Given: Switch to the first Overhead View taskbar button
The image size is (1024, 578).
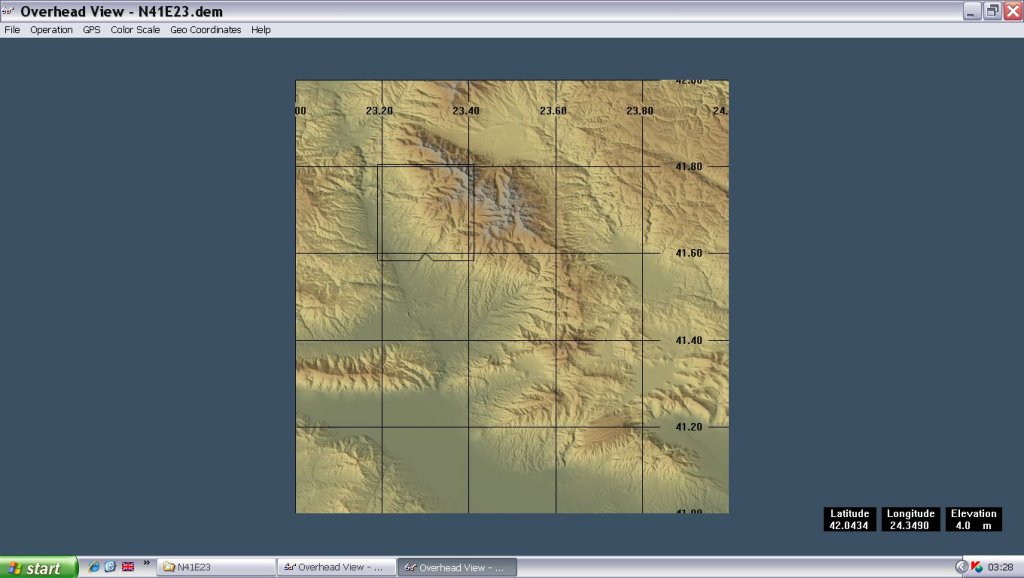Looking at the screenshot, I should pyautogui.click(x=336, y=567).
